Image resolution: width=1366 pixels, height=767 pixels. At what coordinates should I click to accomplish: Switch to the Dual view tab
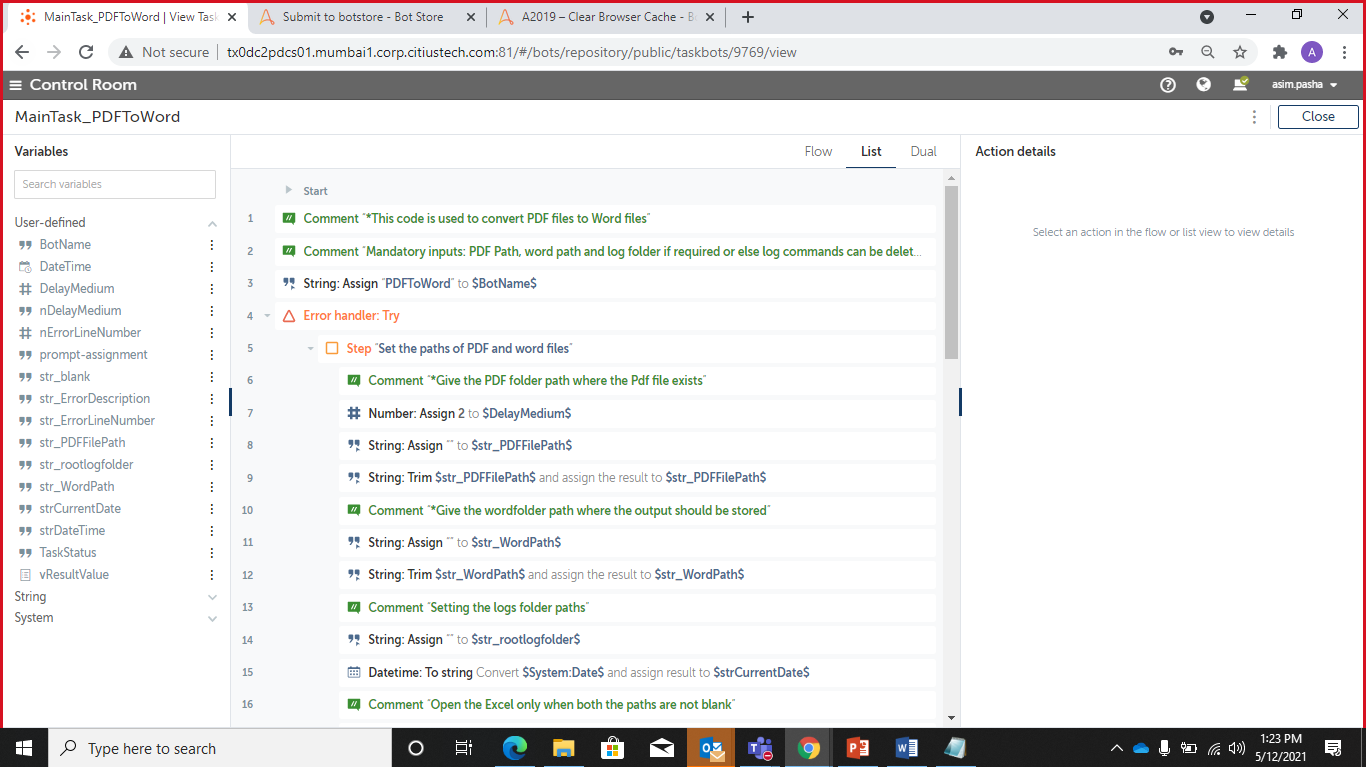click(923, 152)
